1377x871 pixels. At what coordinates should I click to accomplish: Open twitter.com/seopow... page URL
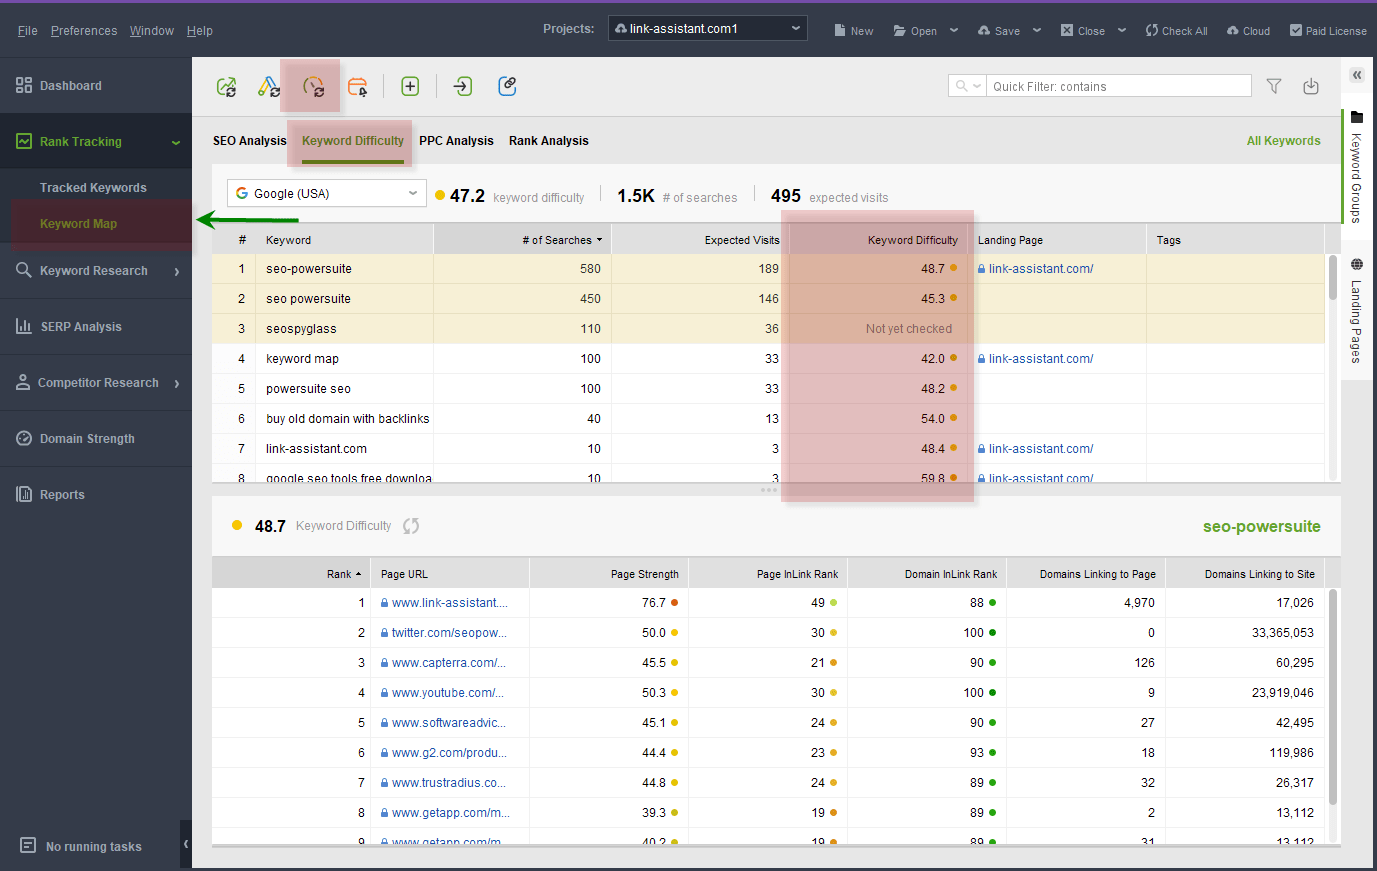449,633
